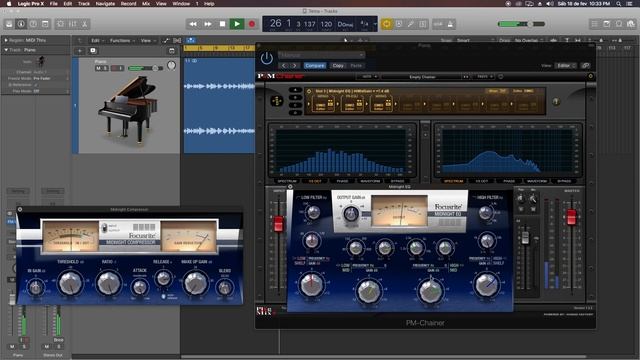This screenshot has width=640, height=360.
Task: Open the Apple menu
Action: (x=9, y=4)
